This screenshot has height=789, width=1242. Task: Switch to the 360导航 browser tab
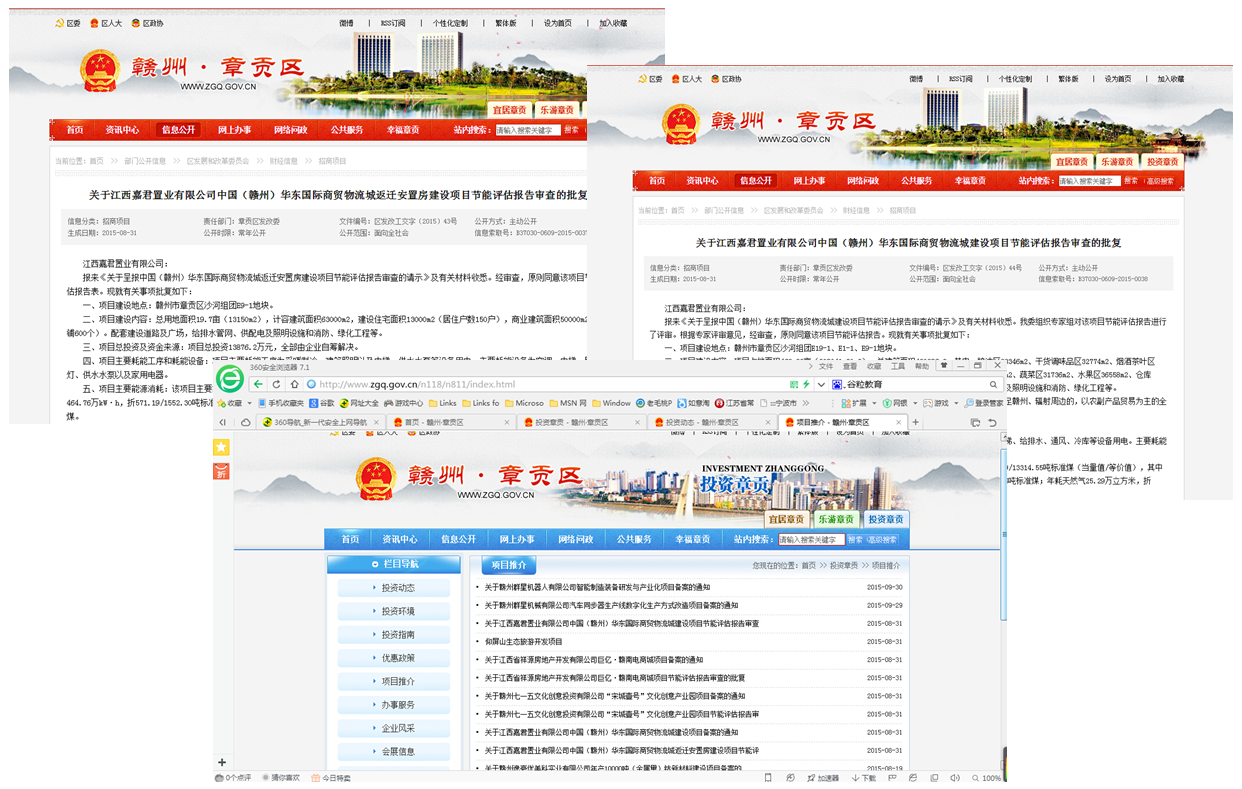tap(319, 422)
